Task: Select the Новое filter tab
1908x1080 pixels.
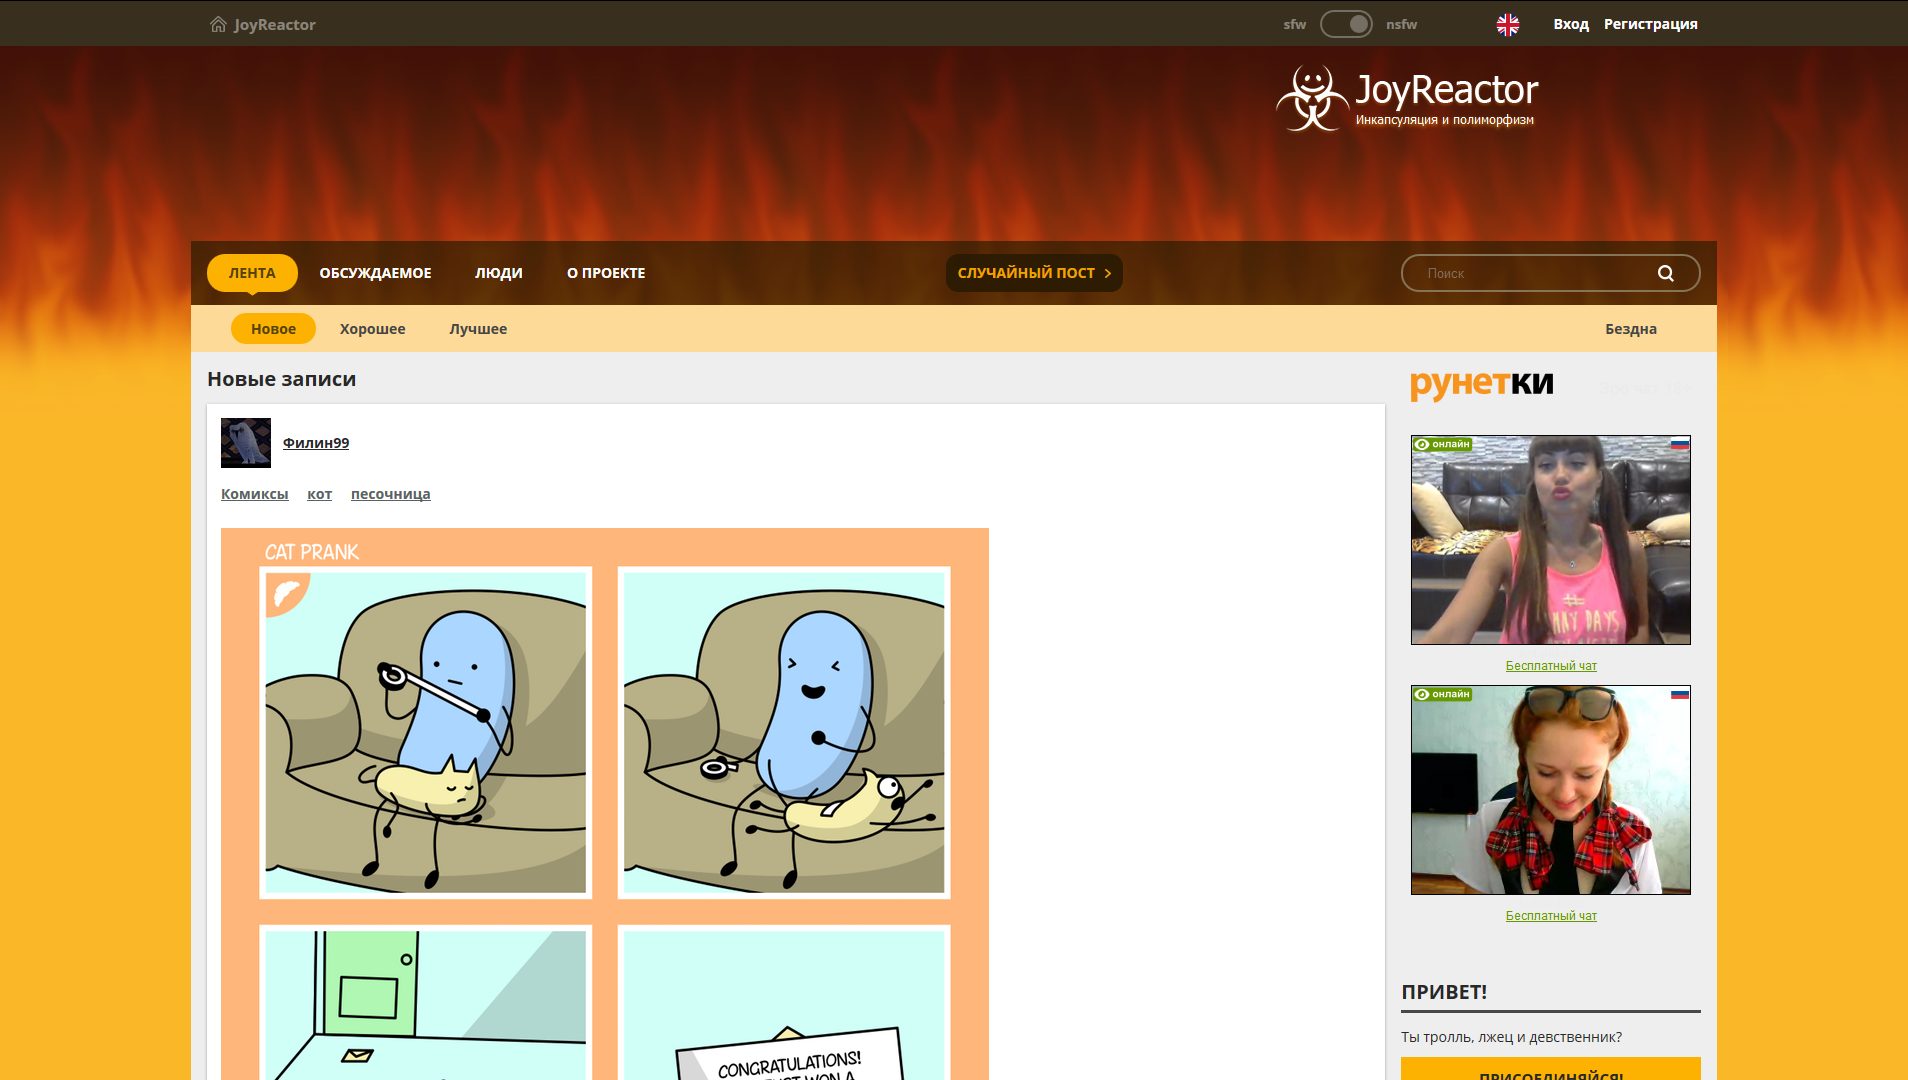Action: point(273,329)
